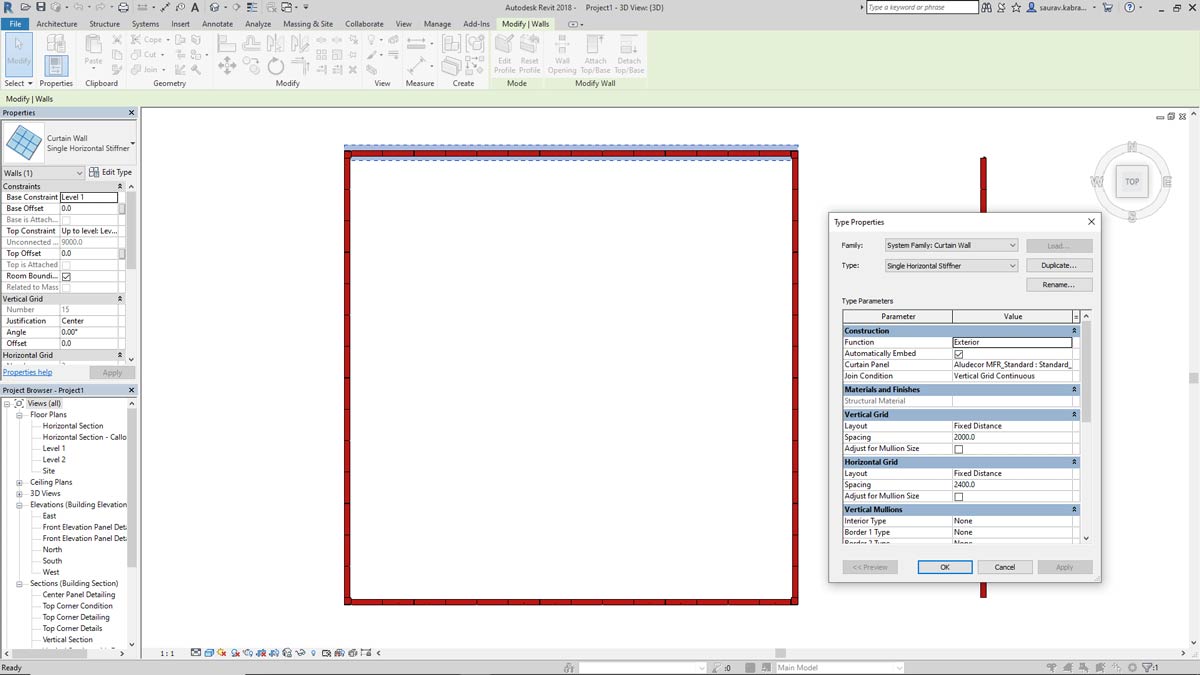The width and height of the screenshot is (1200, 675).
Task: Open the type selector dropdown for Curtain Wall
Action: click(x=132, y=144)
